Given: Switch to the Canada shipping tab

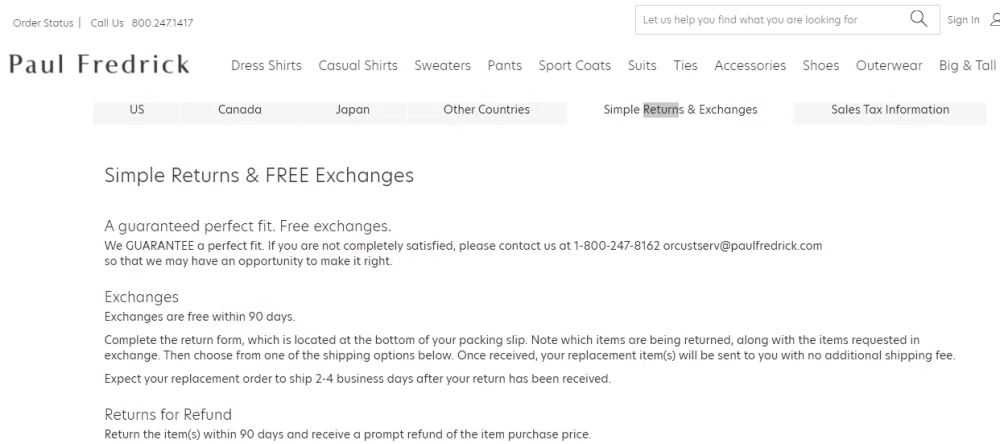Looking at the screenshot, I should pos(240,110).
